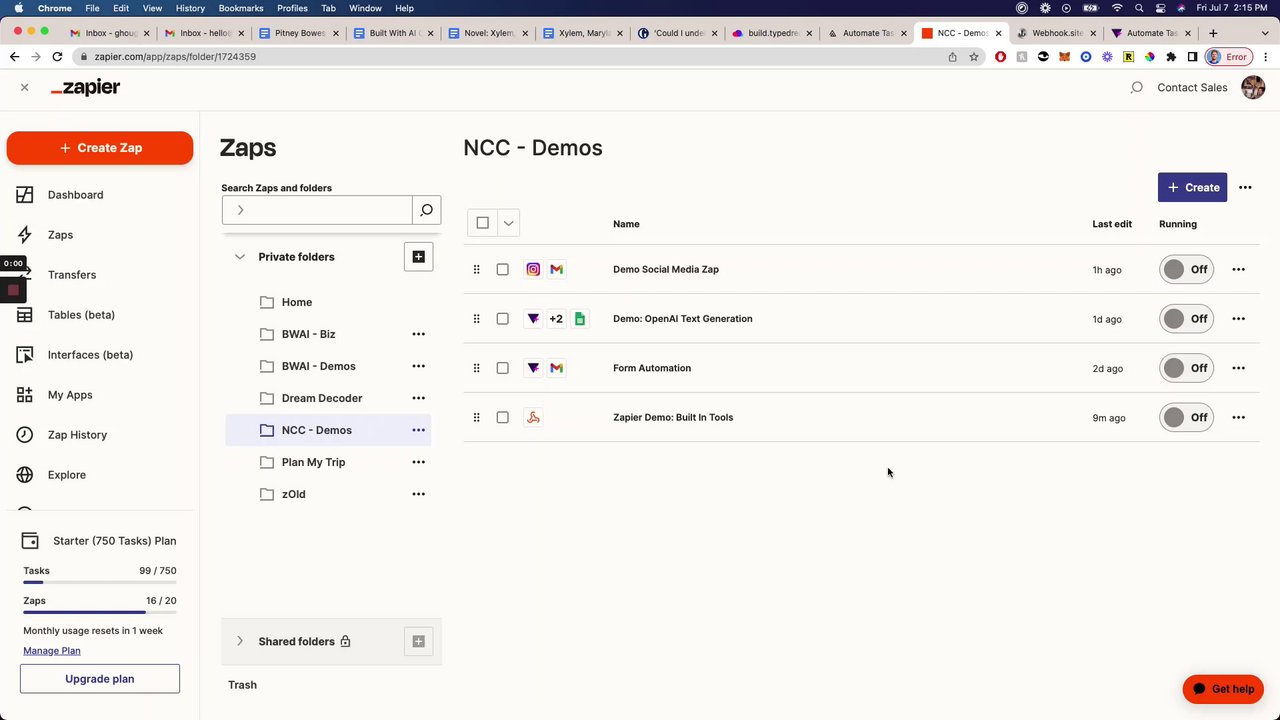The height and width of the screenshot is (720, 1280).
Task: Open the Transfers sidebar item
Action: click(72, 275)
